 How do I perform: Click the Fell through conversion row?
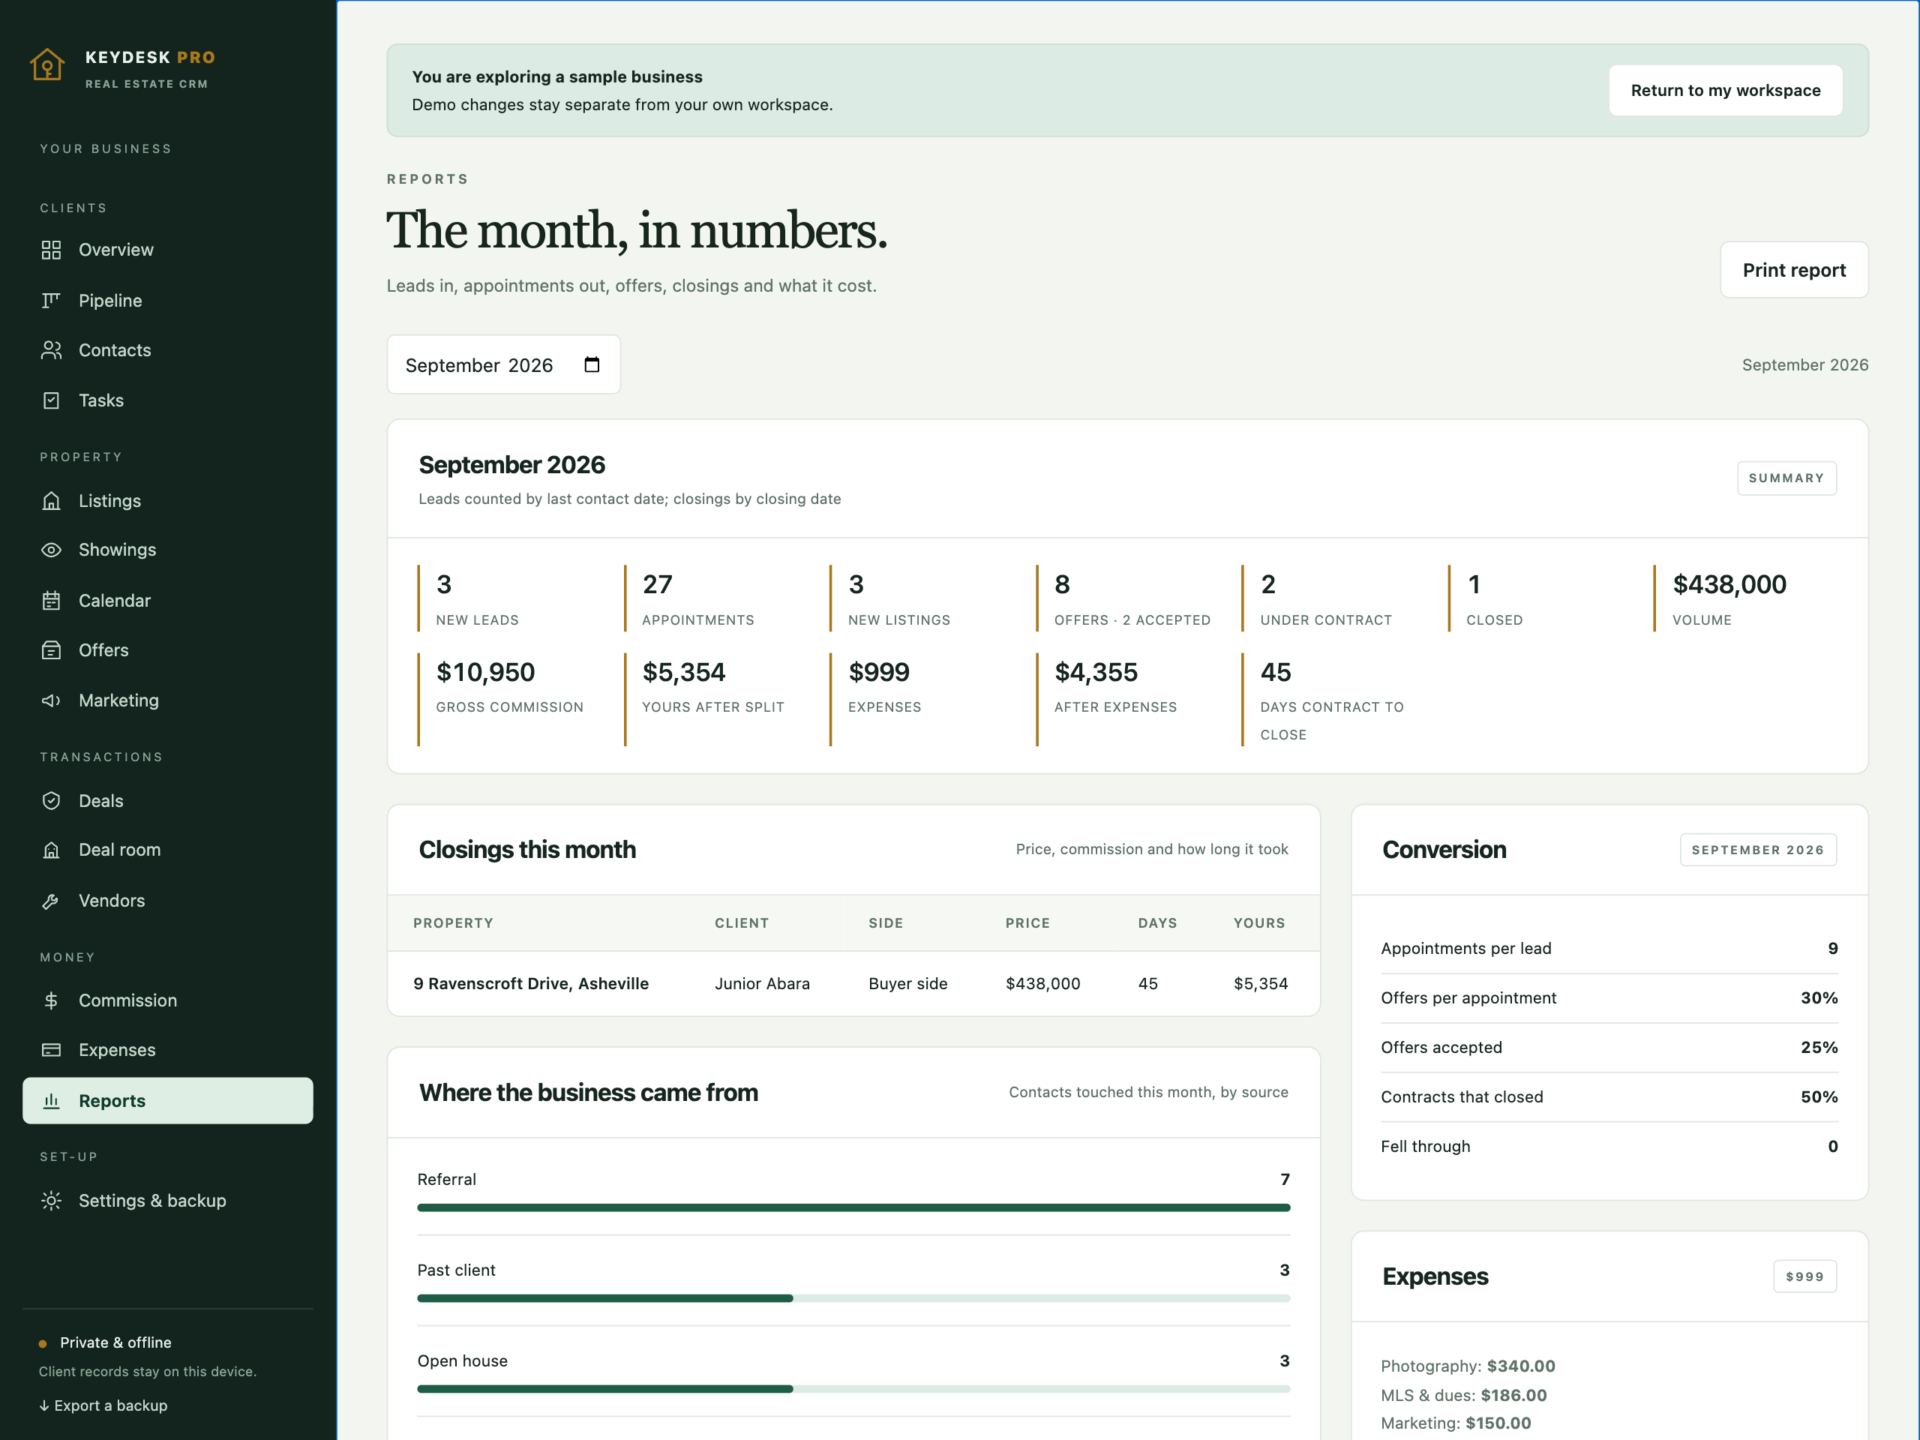(x=1609, y=1146)
